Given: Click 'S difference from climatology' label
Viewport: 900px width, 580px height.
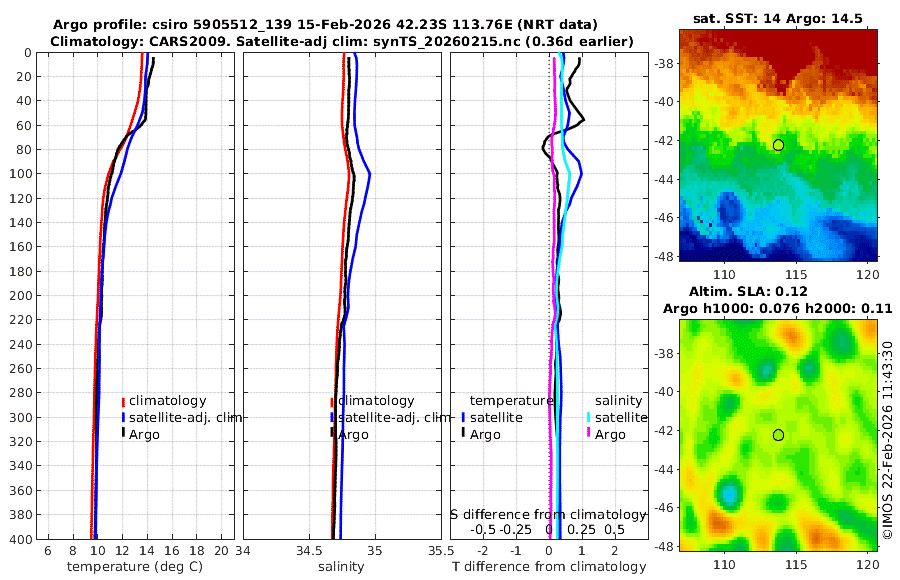Looking at the screenshot, I should coord(548,515).
